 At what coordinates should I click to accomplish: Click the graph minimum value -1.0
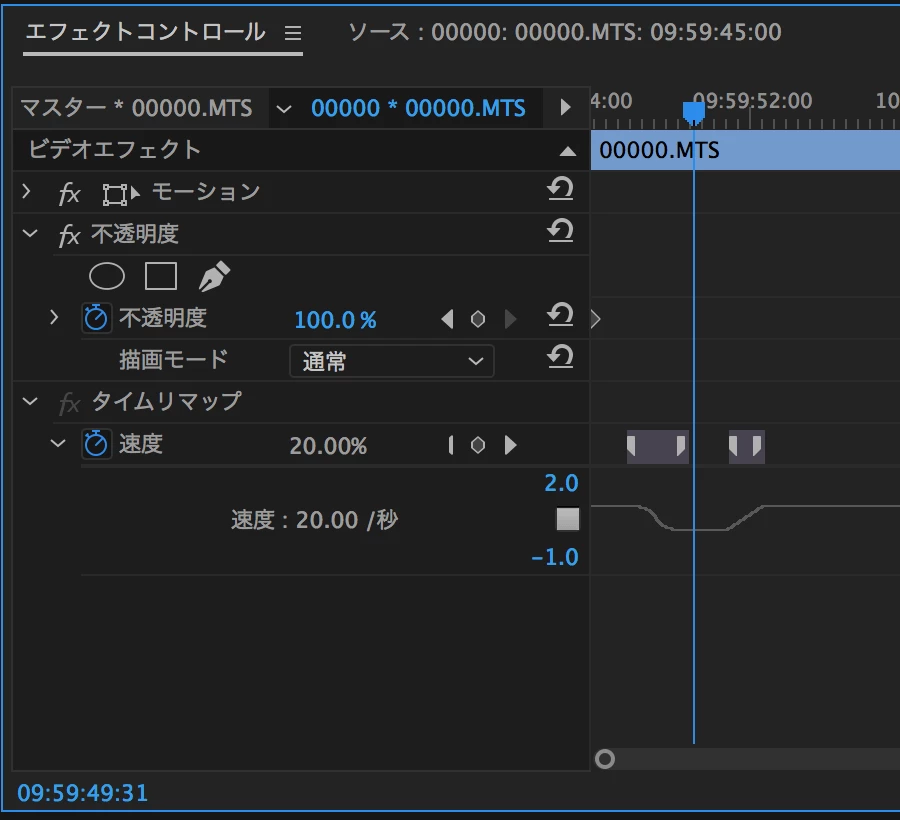(x=554, y=557)
